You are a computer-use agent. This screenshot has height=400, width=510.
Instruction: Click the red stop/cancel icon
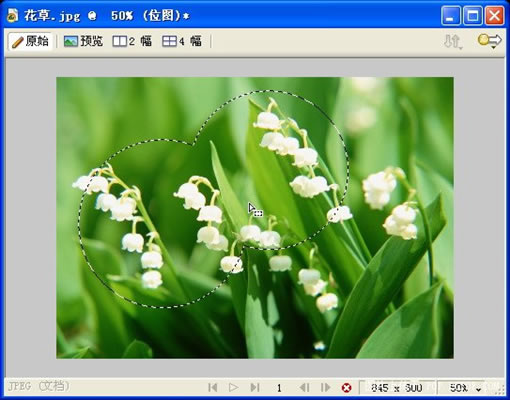tap(347, 388)
